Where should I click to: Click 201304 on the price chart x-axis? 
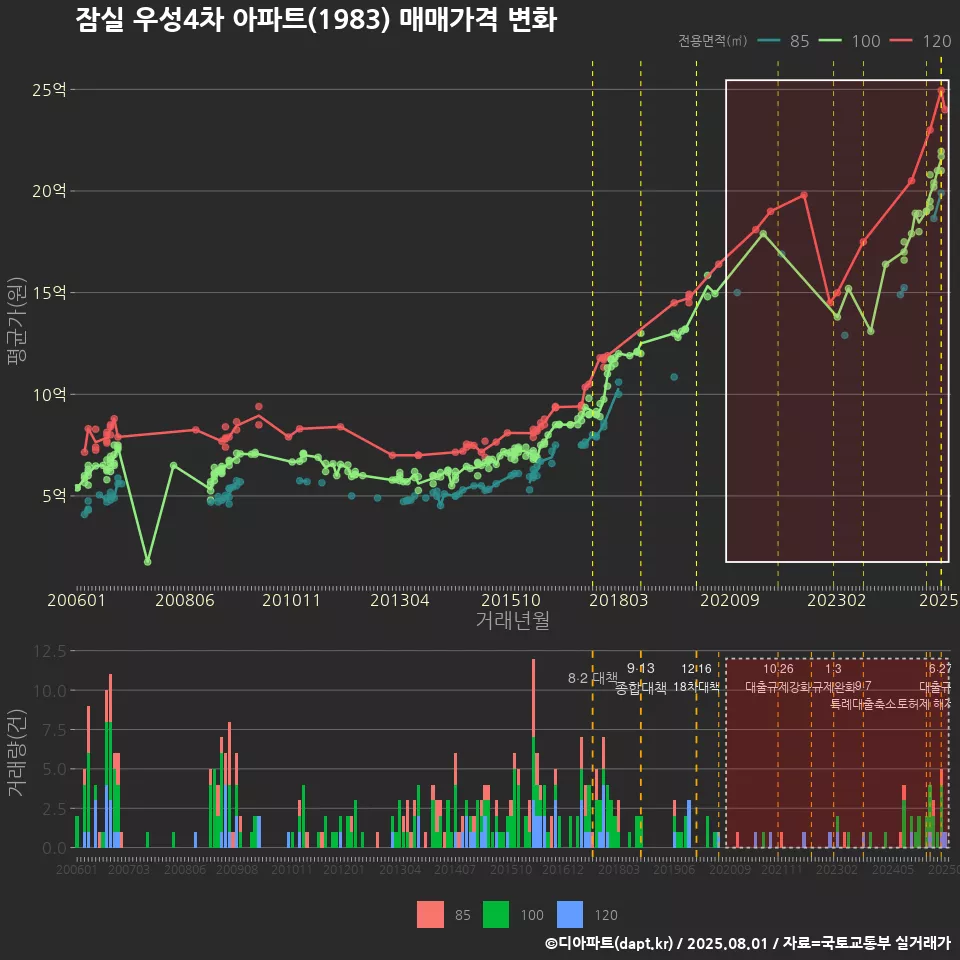point(399,600)
